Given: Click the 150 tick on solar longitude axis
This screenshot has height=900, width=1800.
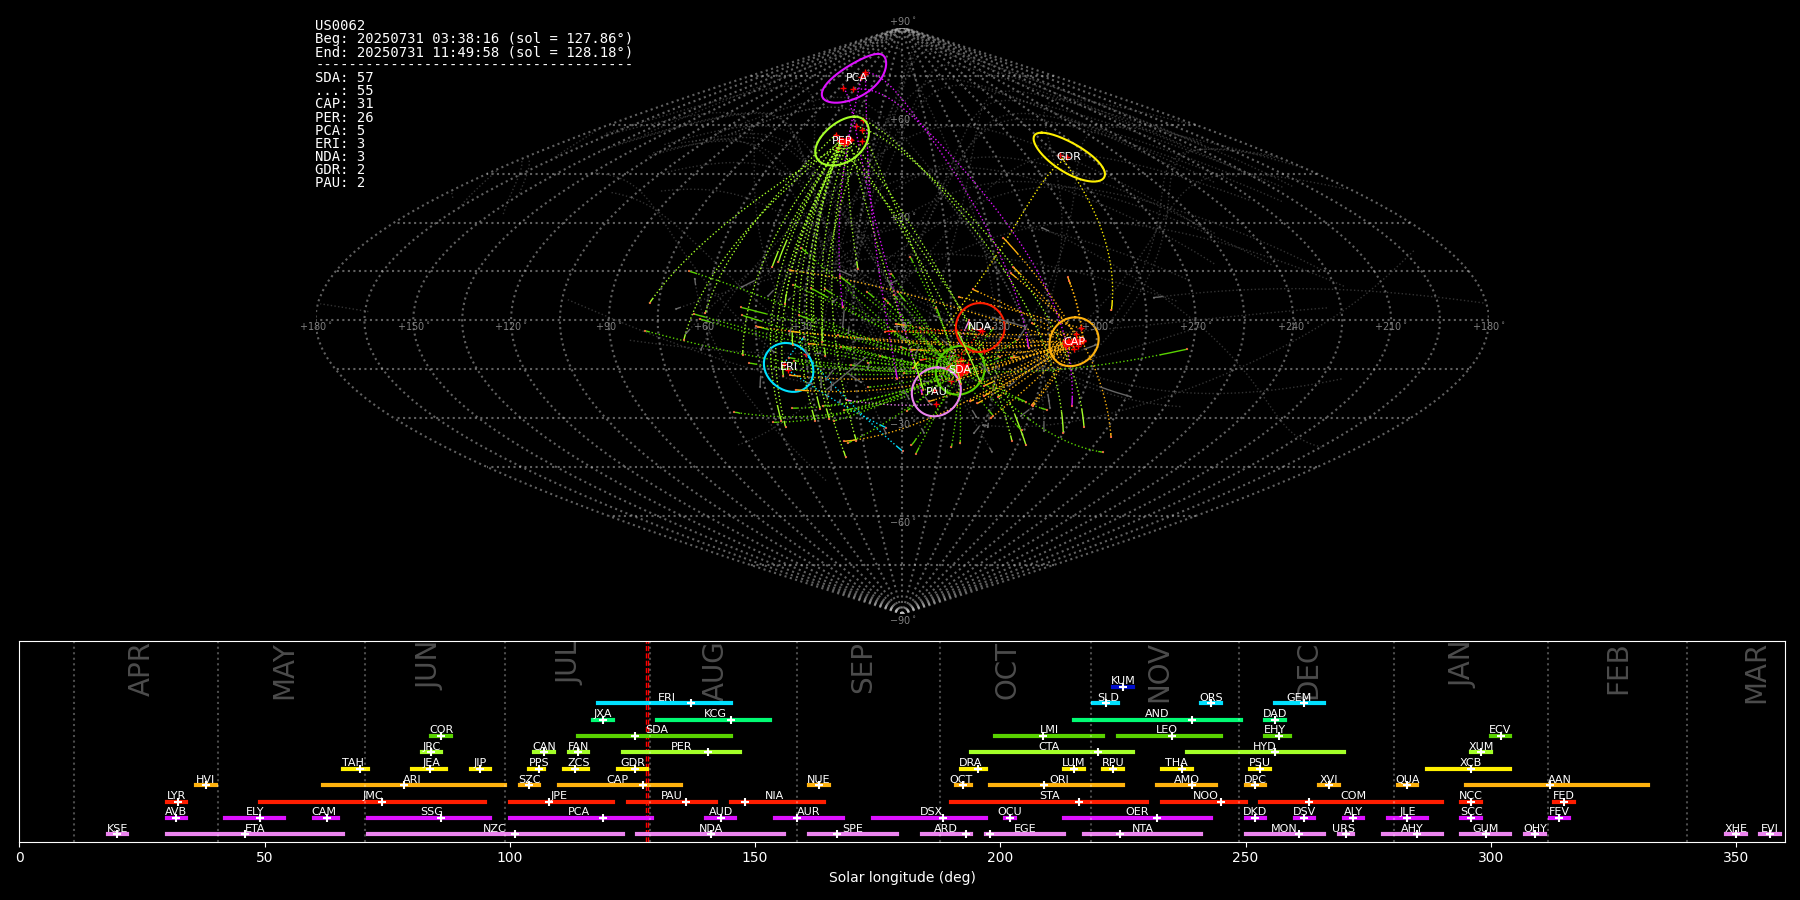Looking at the screenshot, I should (755, 857).
